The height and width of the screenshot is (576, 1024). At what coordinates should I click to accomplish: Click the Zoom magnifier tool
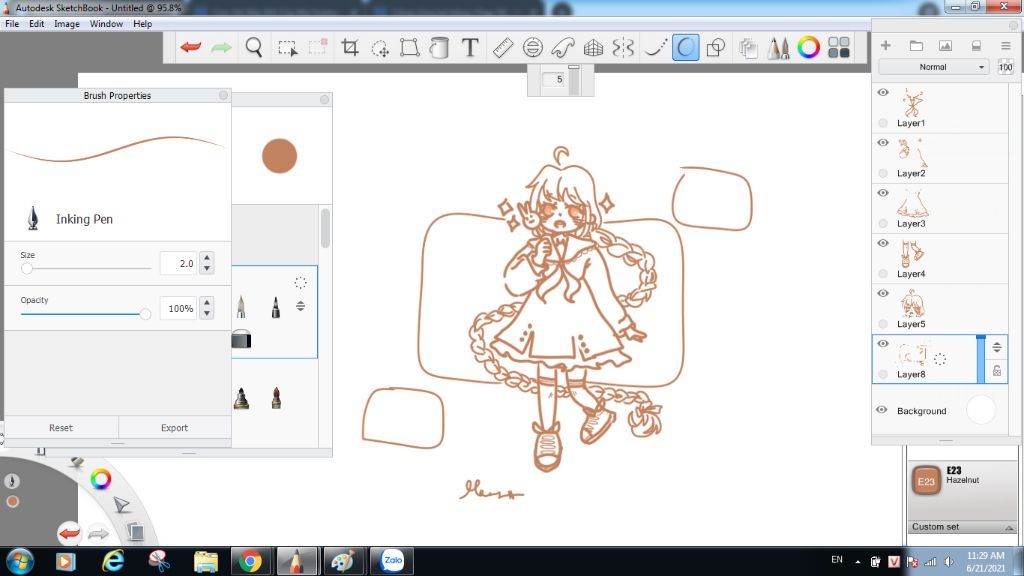pyautogui.click(x=254, y=47)
